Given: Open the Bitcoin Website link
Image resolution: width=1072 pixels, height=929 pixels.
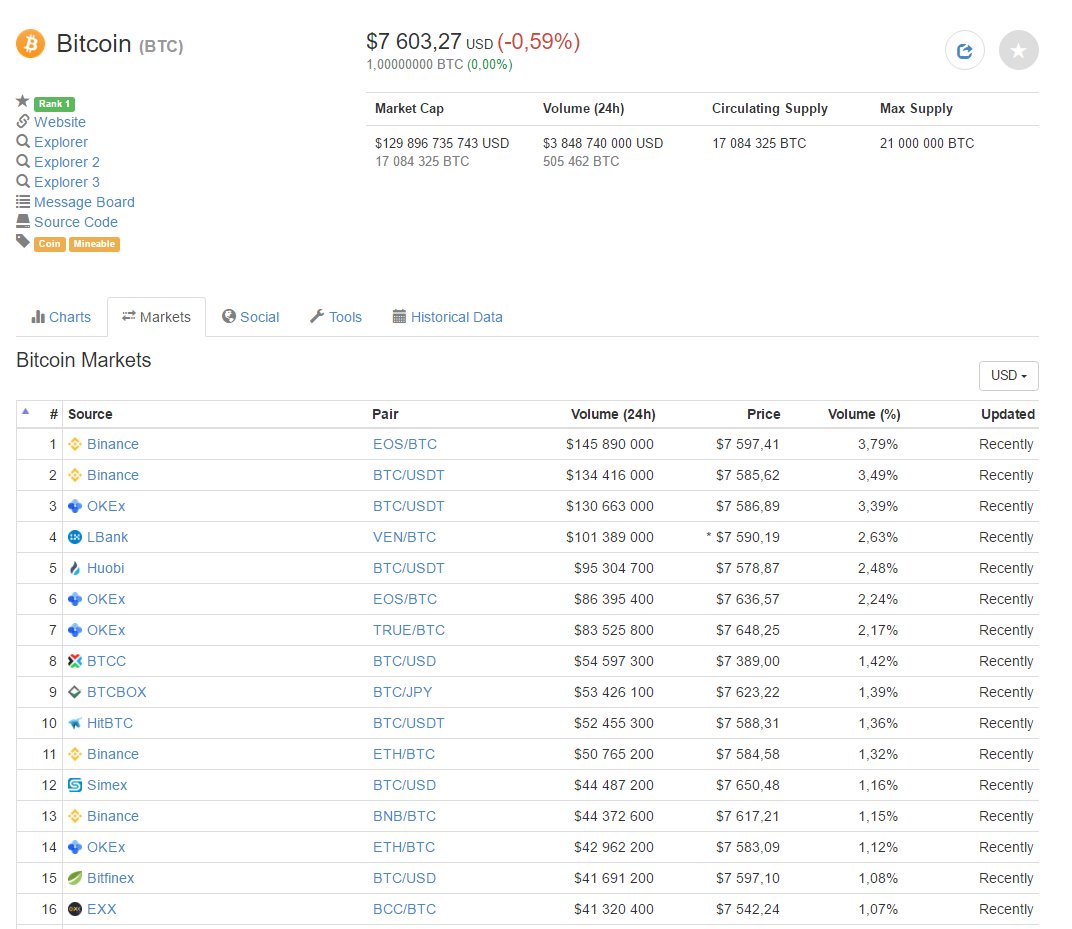Looking at the screenshot, I should [x=59, y=122].
